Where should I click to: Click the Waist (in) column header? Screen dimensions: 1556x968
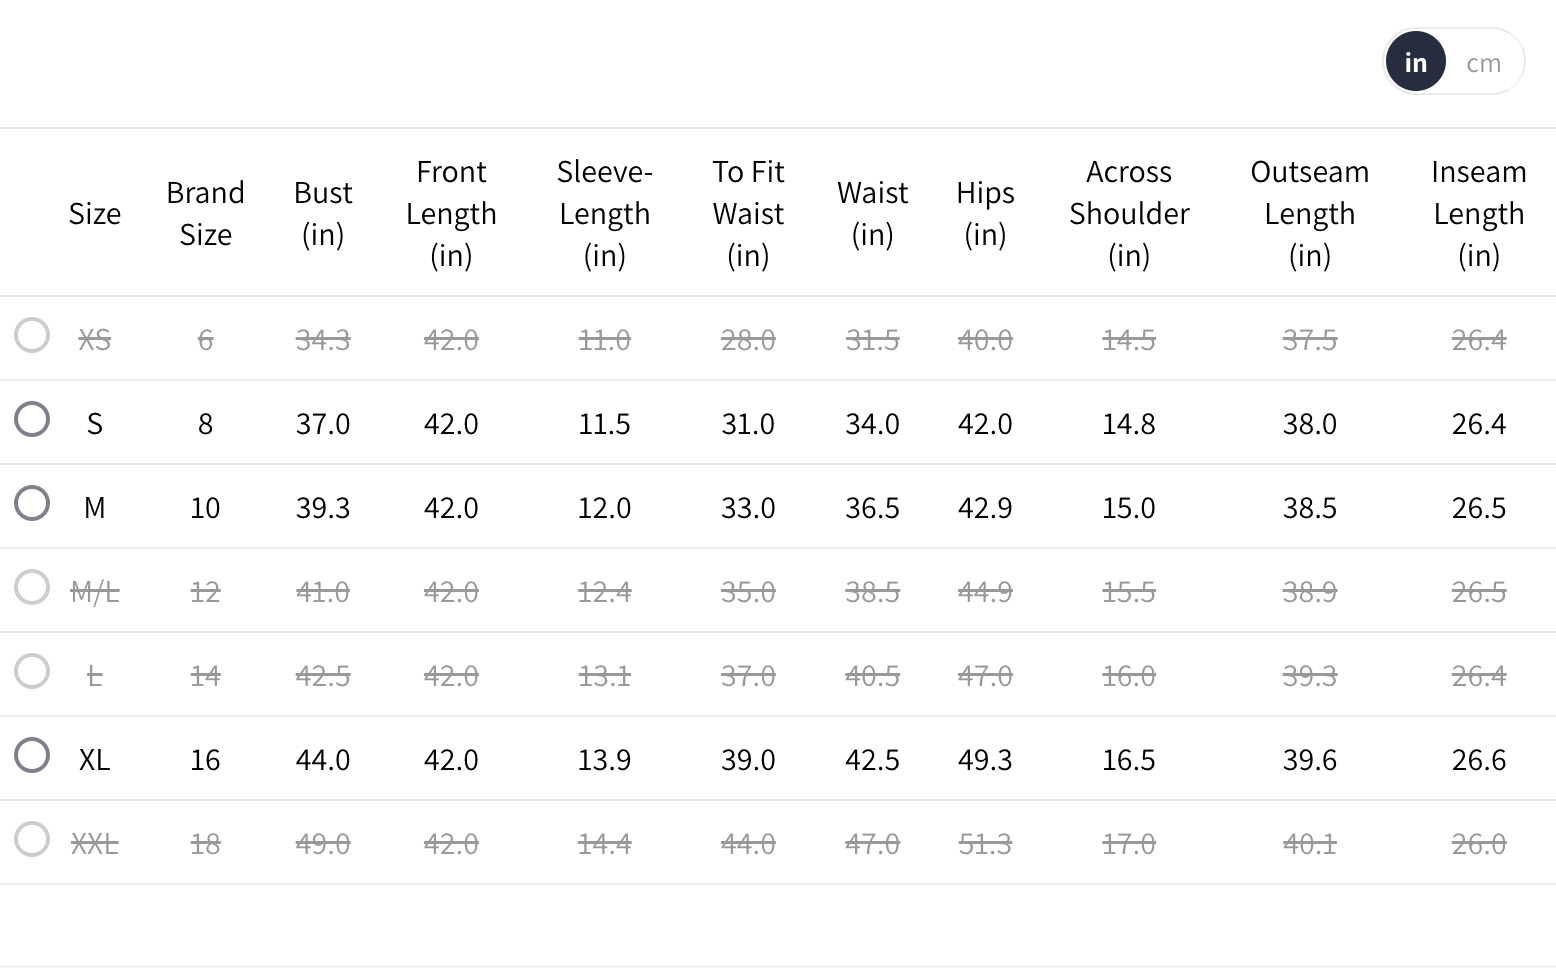[x=872, y=213]
